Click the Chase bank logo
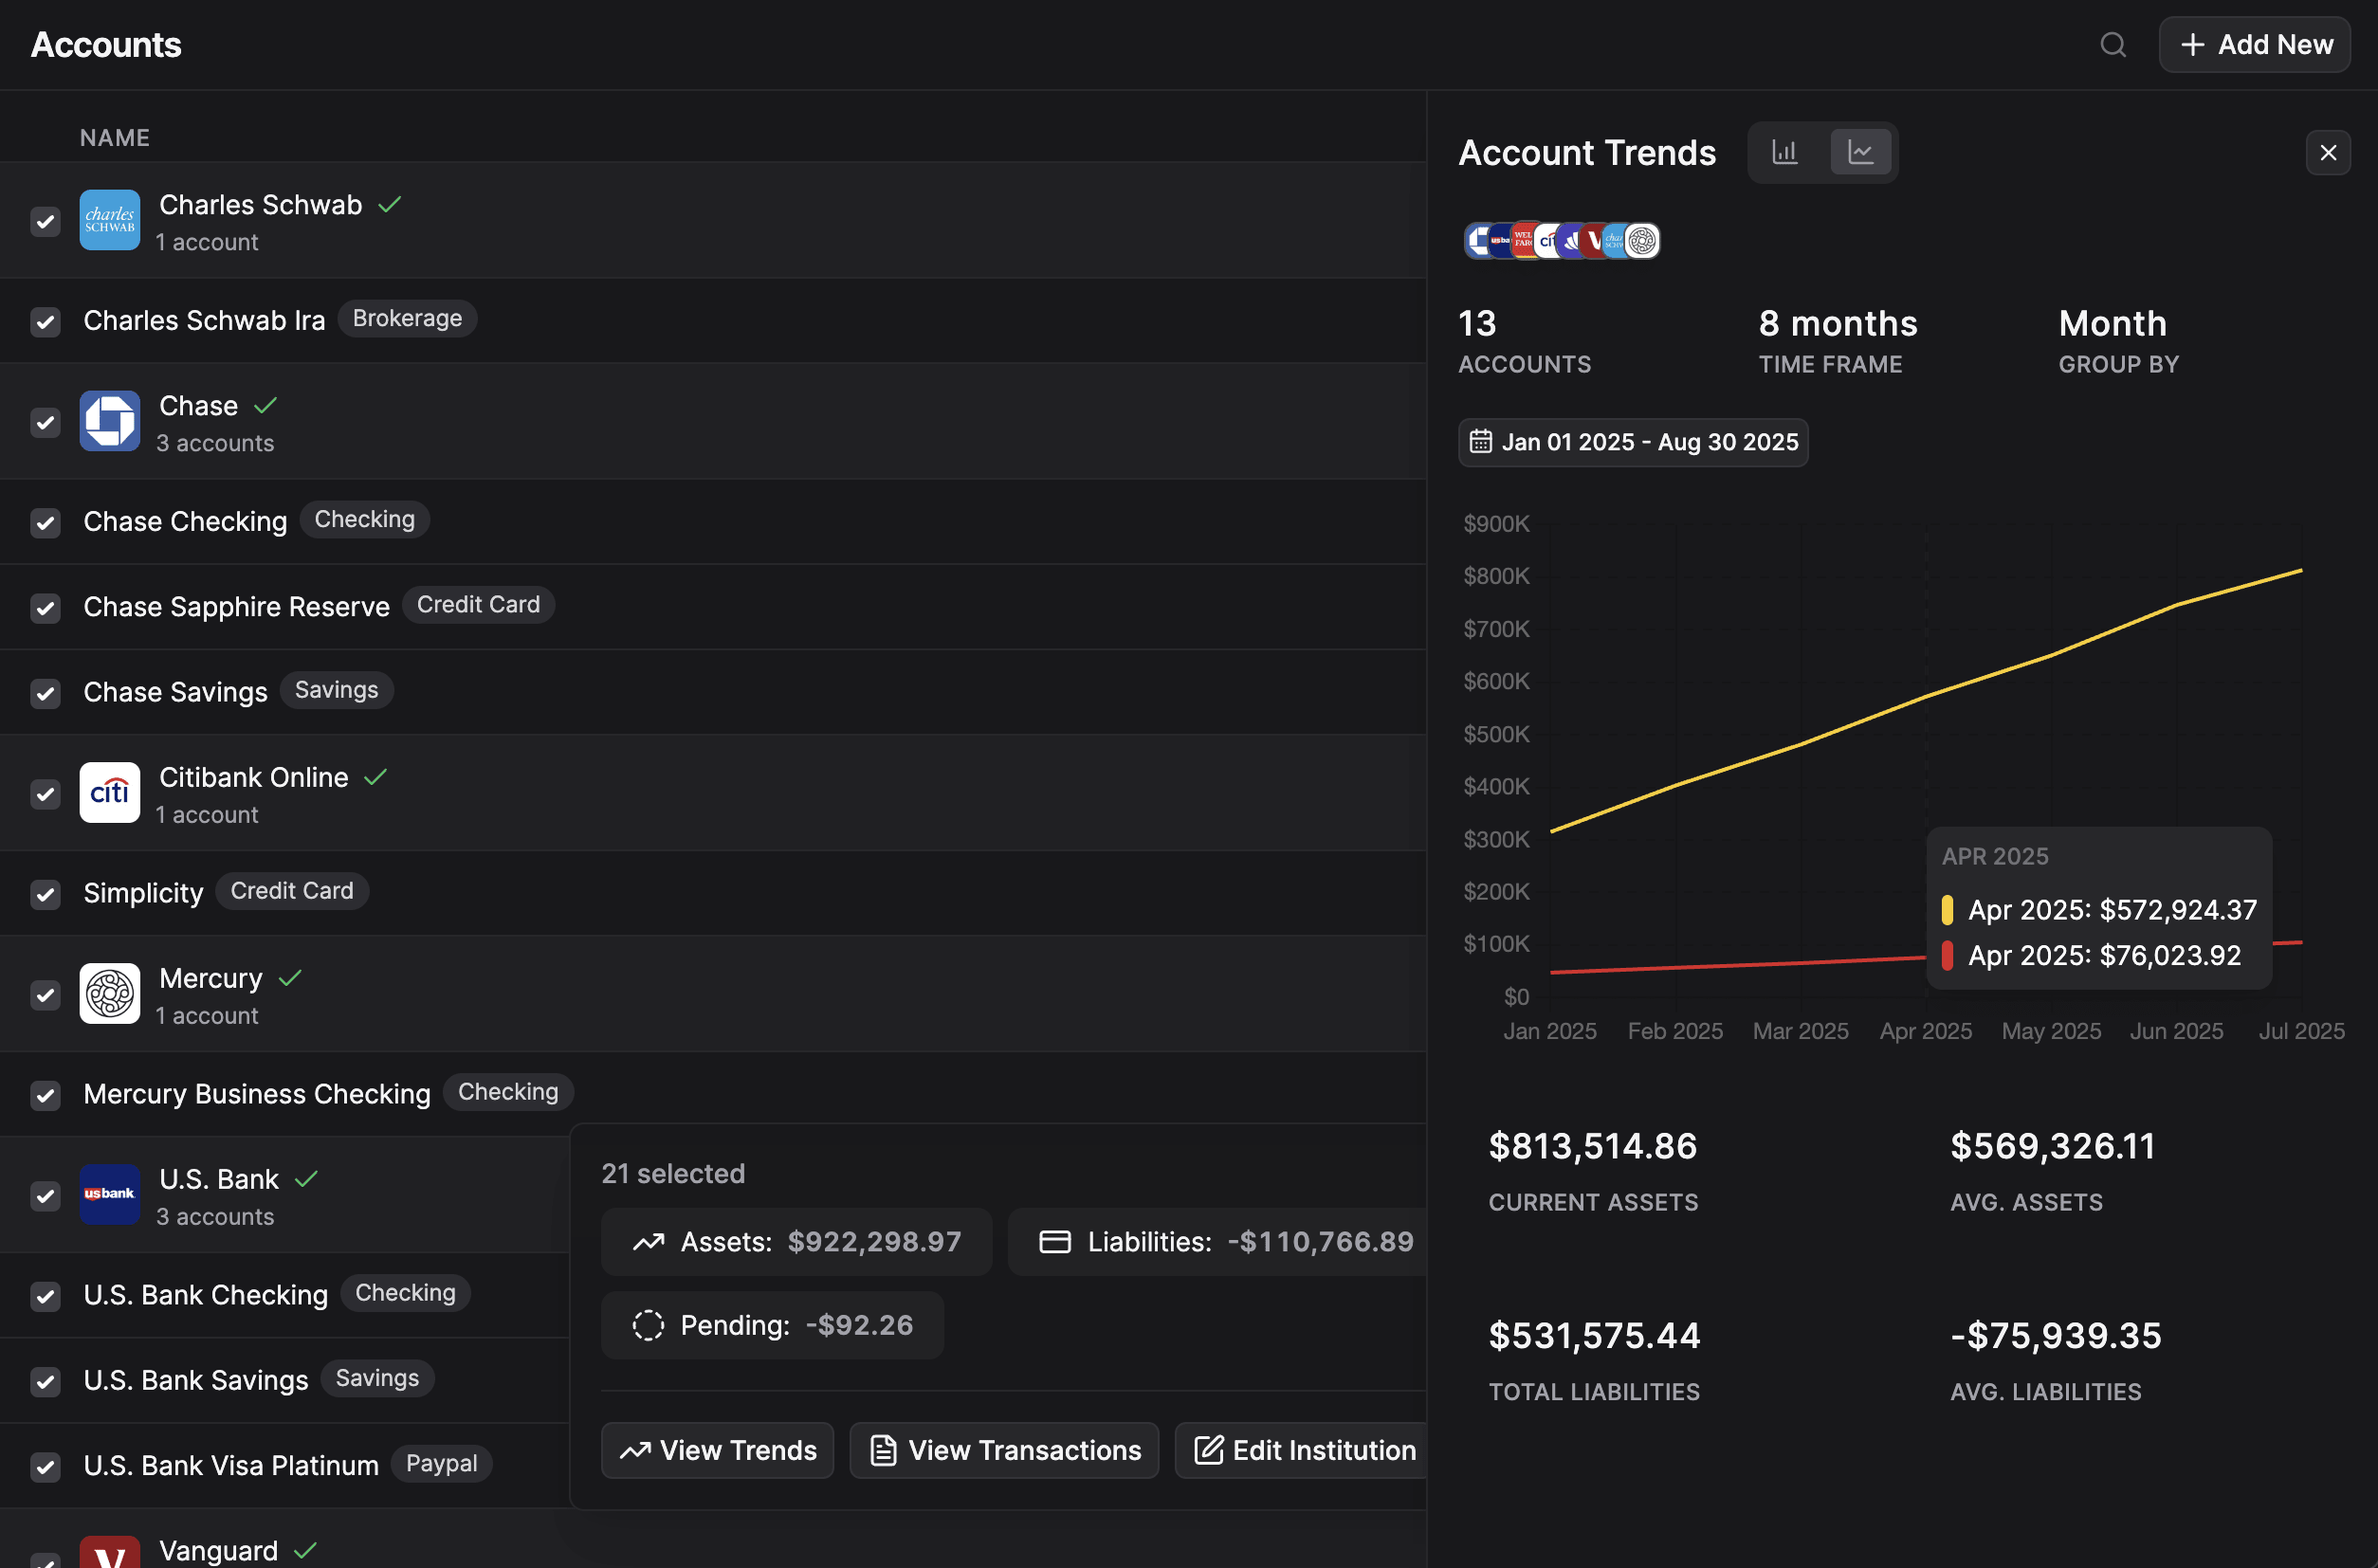 click(110, 421)
